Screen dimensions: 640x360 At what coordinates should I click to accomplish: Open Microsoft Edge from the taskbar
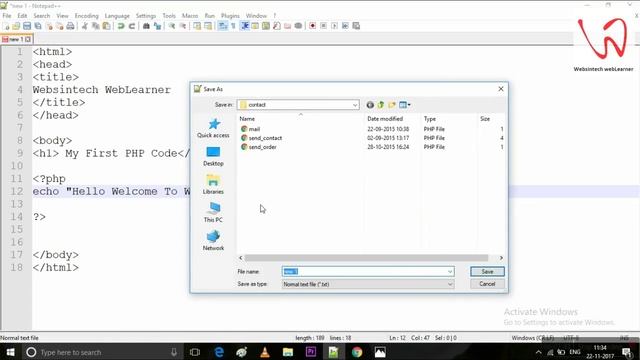(219, 352)
